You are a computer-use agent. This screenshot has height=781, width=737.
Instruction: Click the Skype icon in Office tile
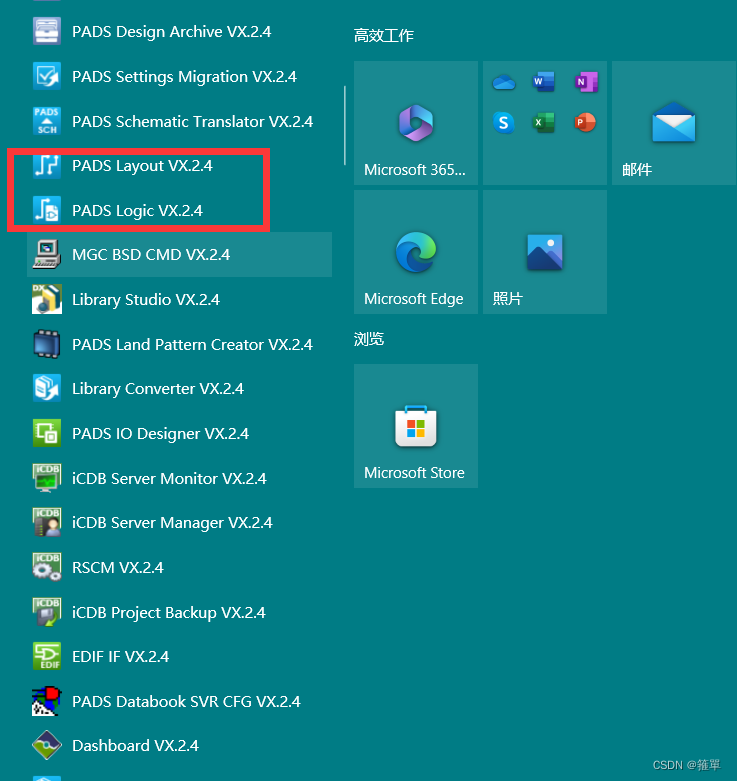click(x=504, y=123)
